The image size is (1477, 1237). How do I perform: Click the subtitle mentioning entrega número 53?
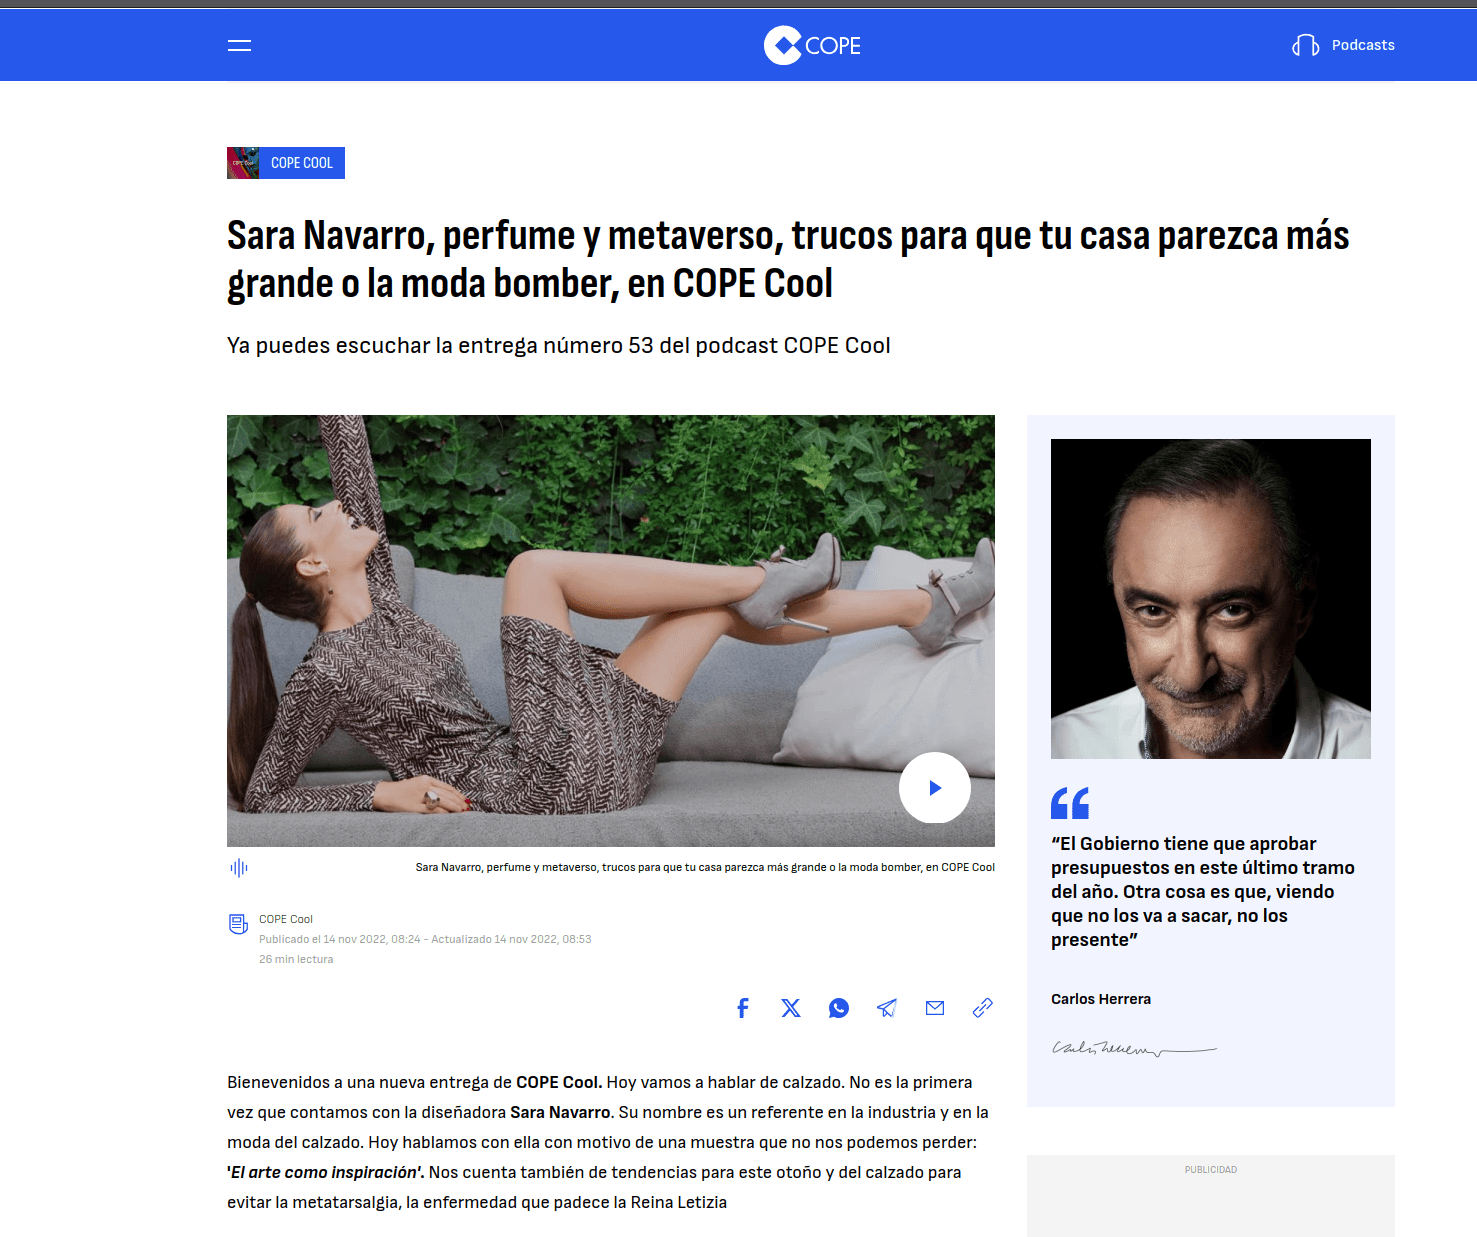click(x=559, y=346)
